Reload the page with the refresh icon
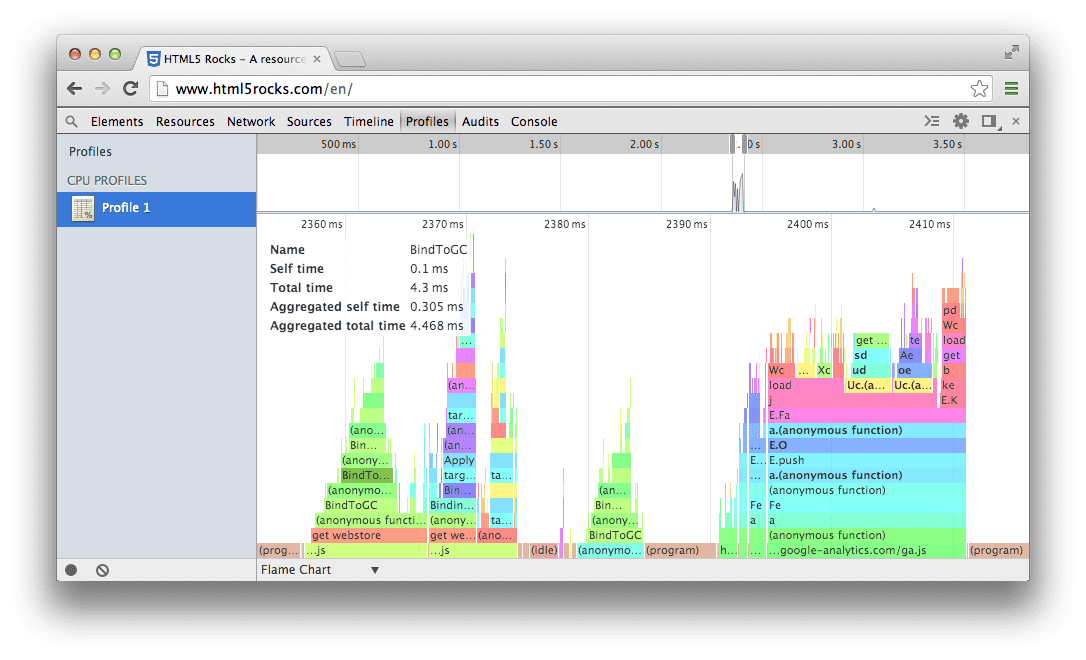This screenshot has height=660, width=1086. (131, 88)
